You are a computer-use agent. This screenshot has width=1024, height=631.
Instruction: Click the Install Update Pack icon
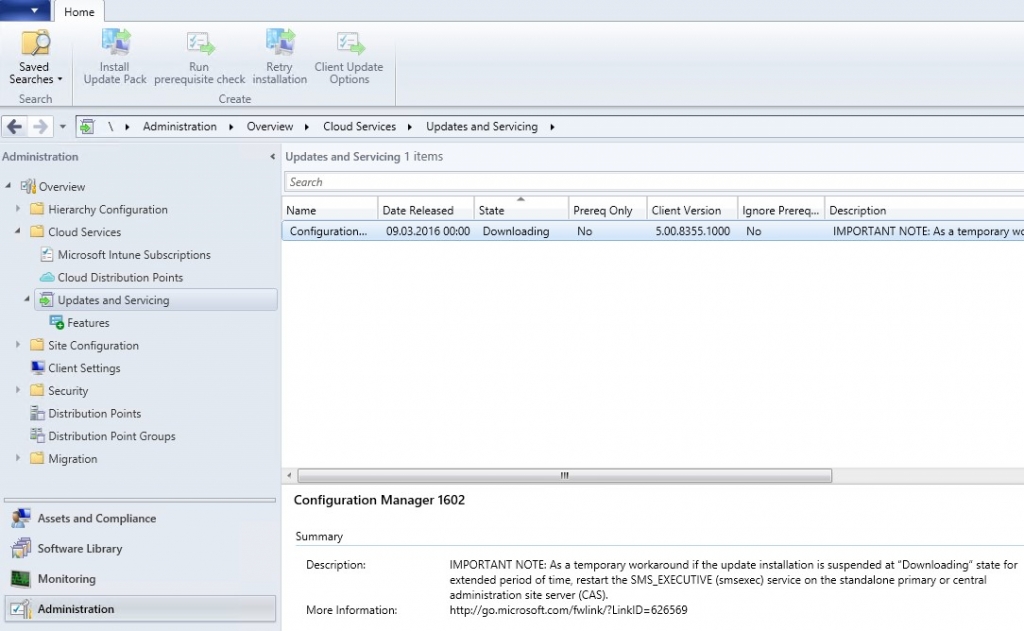pyautogui.click(x=116, y=42)
